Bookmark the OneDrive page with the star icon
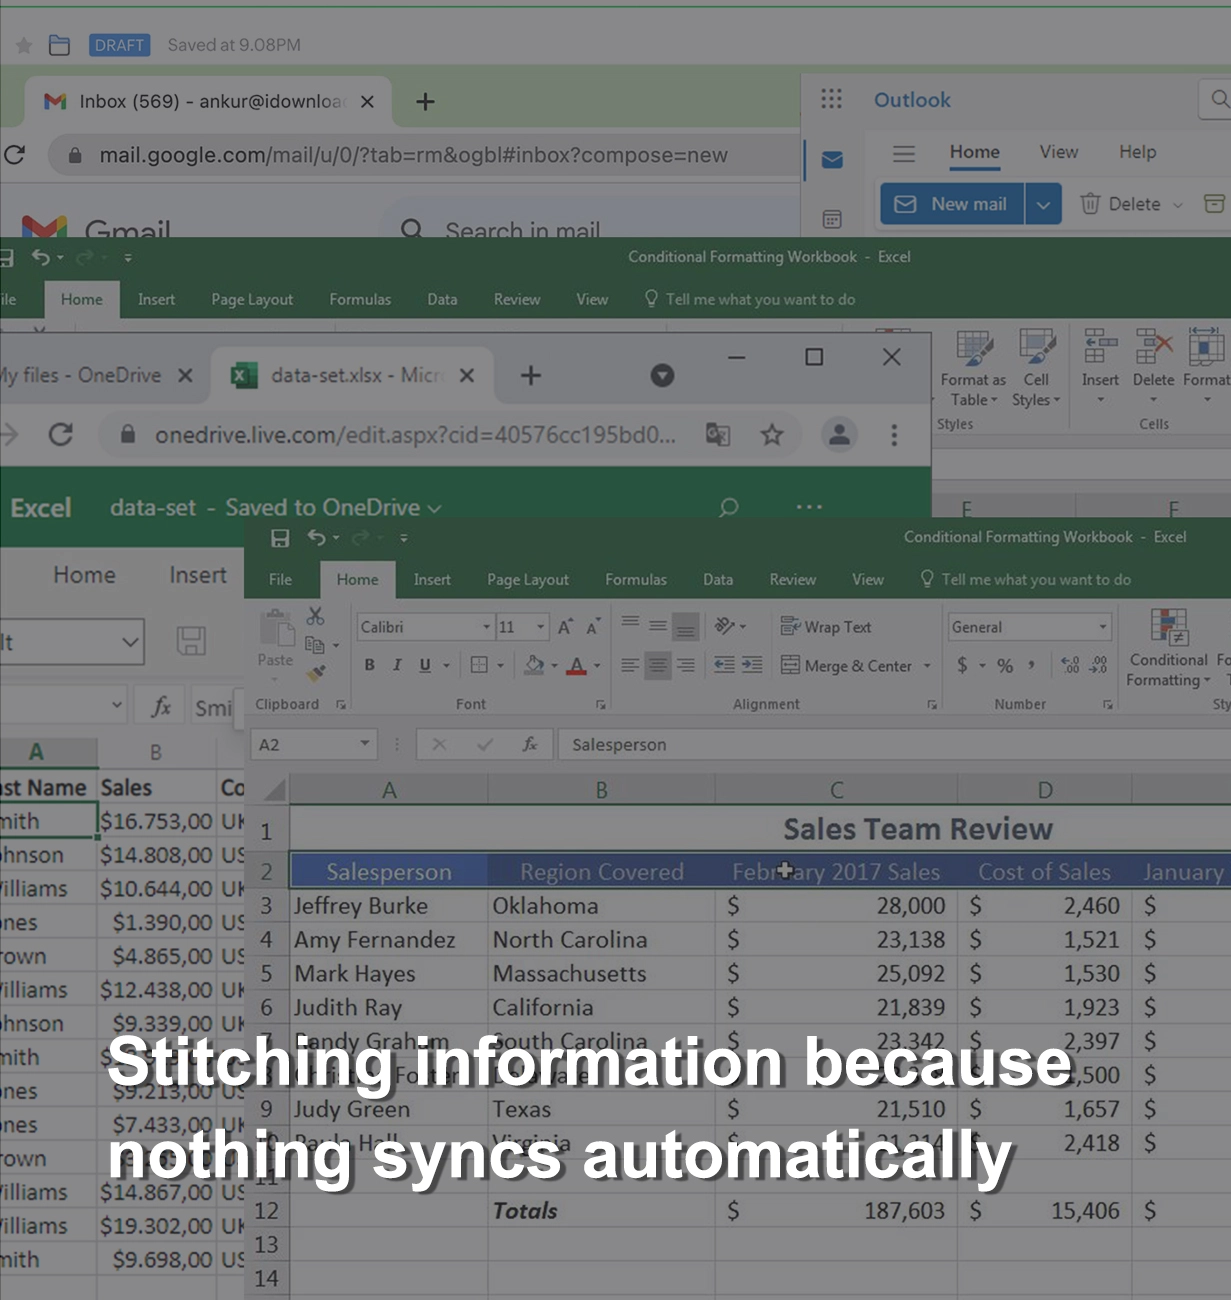1231x1300 pixels. tap(771, 435)
